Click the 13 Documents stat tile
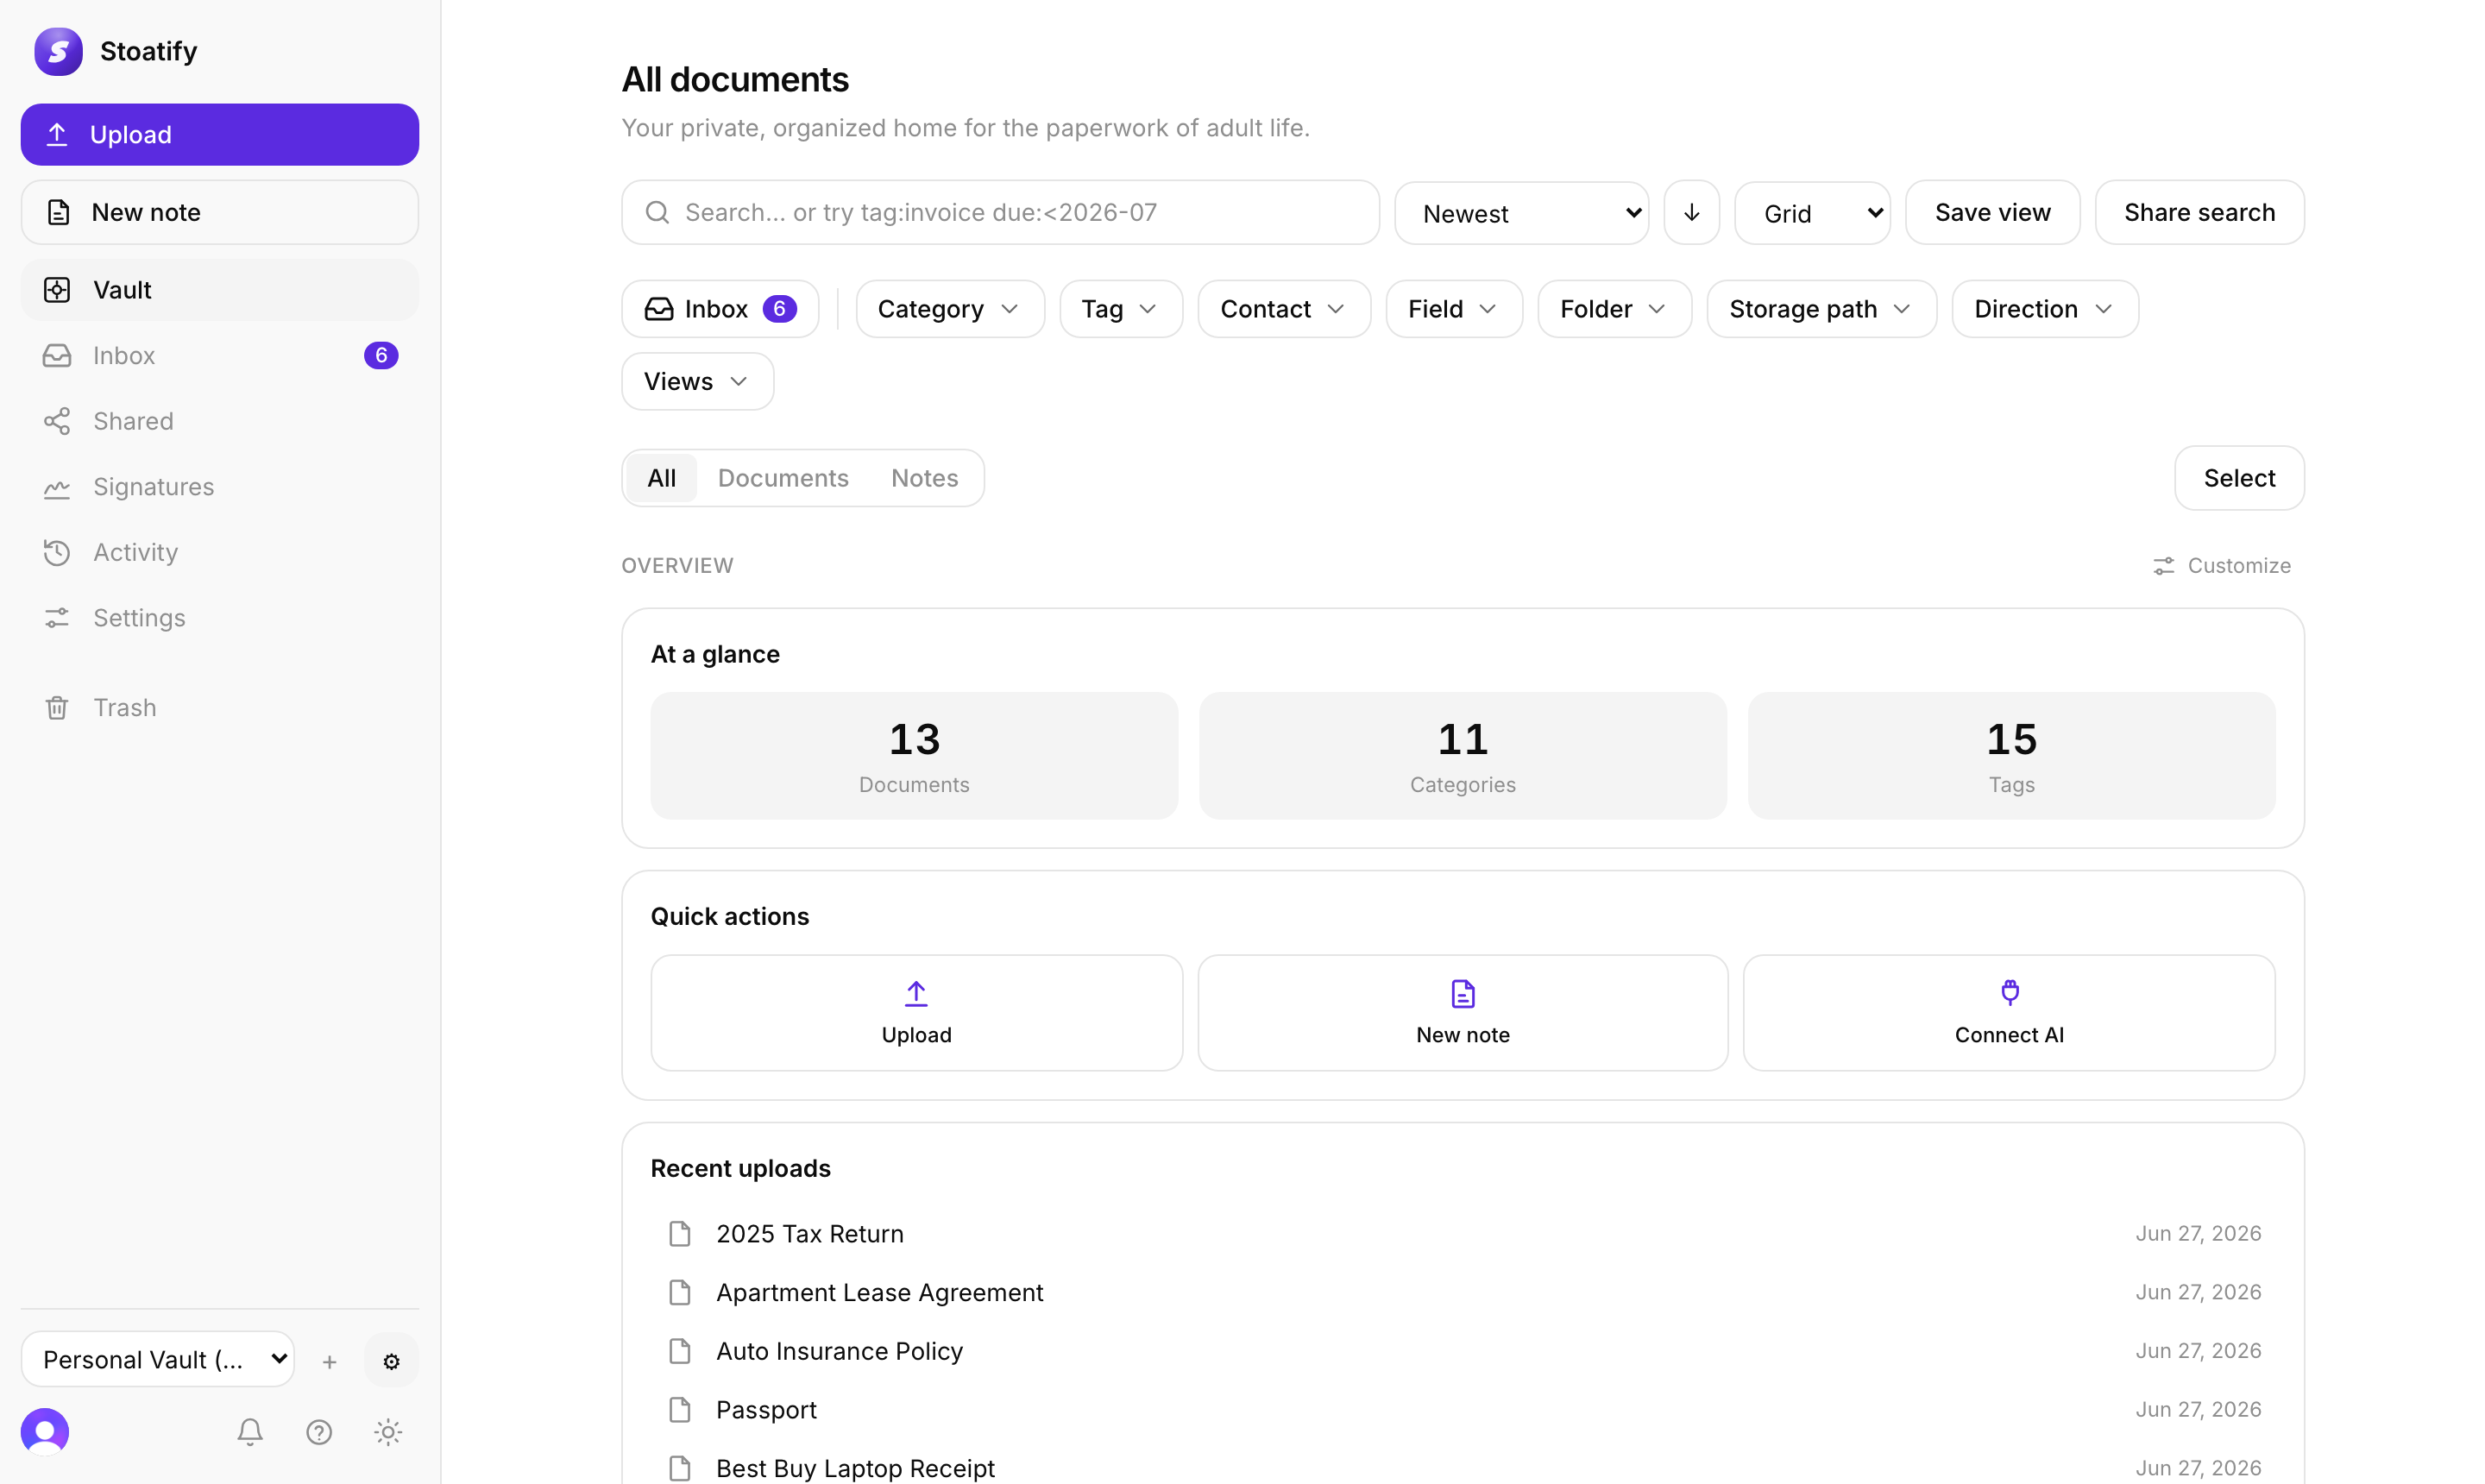The height and width of the screenshot is (1484, 2485). tap(914, 756)
